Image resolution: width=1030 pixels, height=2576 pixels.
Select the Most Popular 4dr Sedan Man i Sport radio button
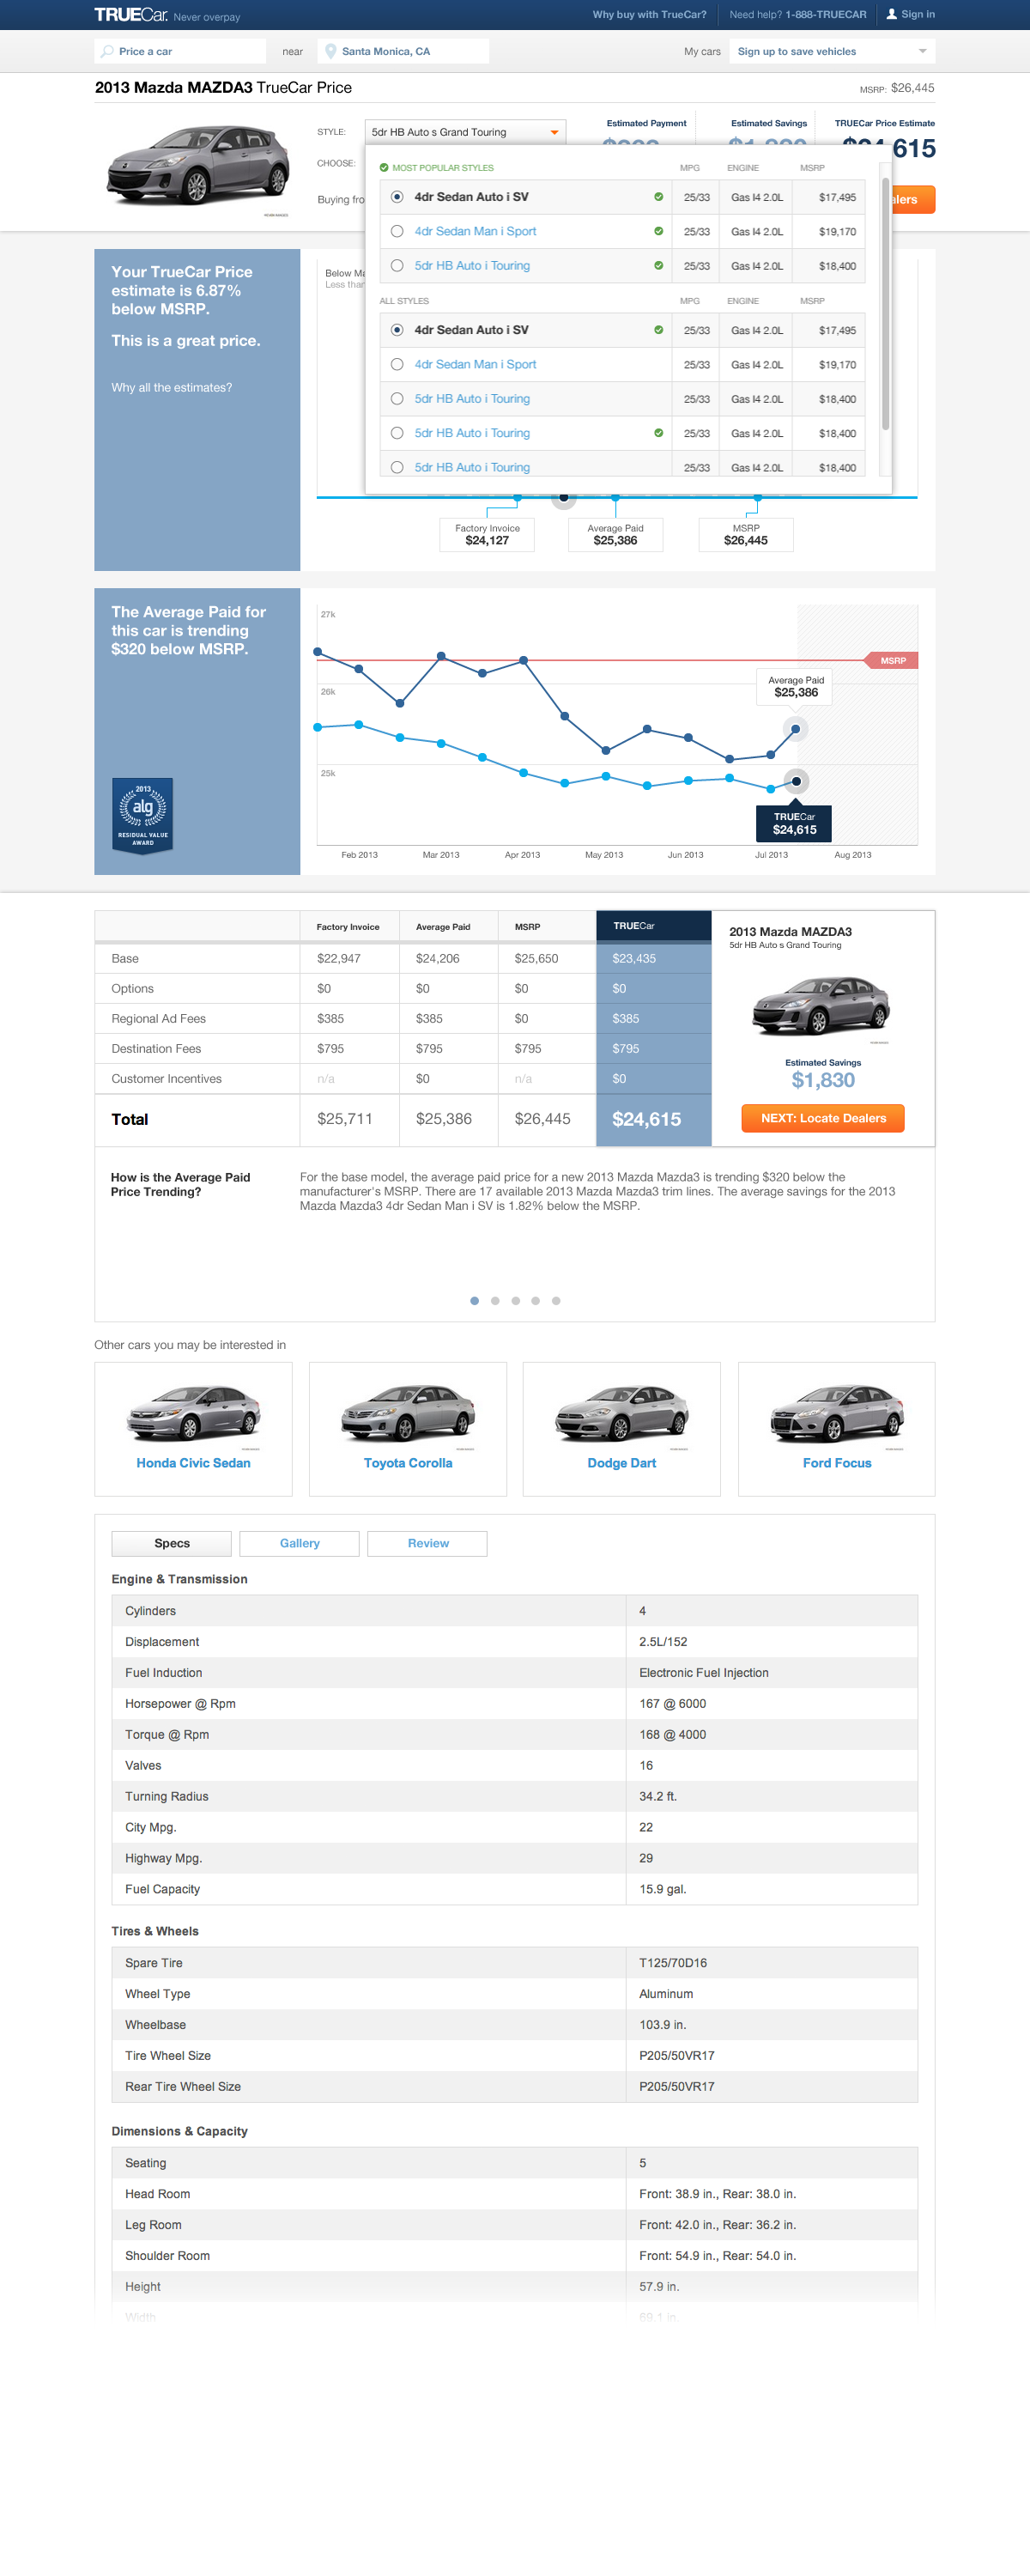[x=397, y=231]
